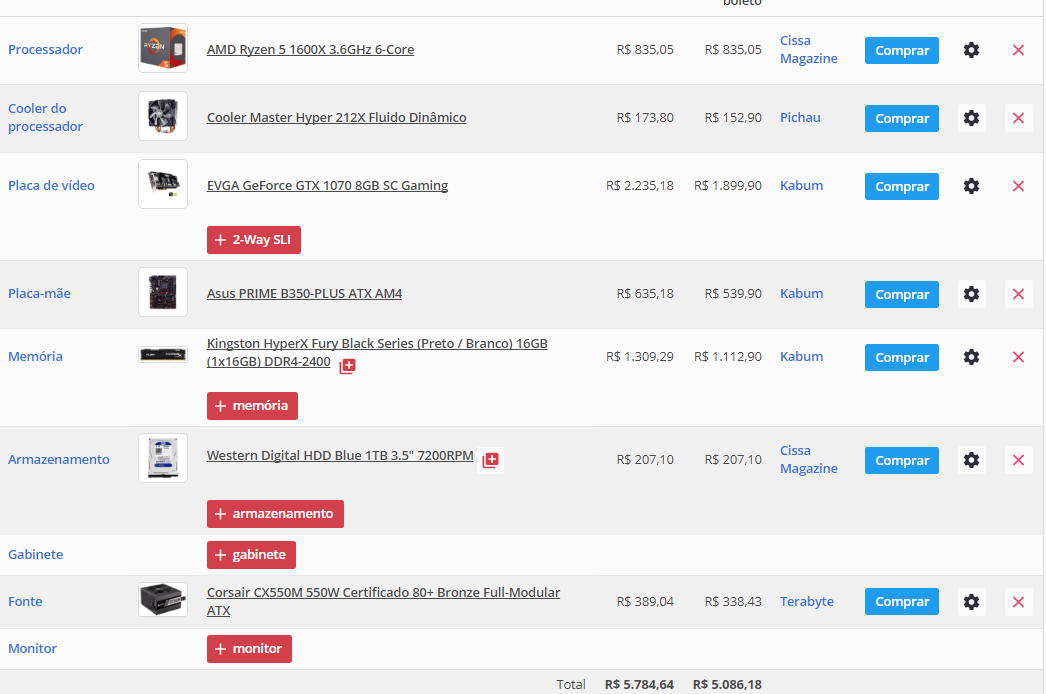1046x694 pixels.
Task: Open settings gear for Memória row
Action: point(971,357)
